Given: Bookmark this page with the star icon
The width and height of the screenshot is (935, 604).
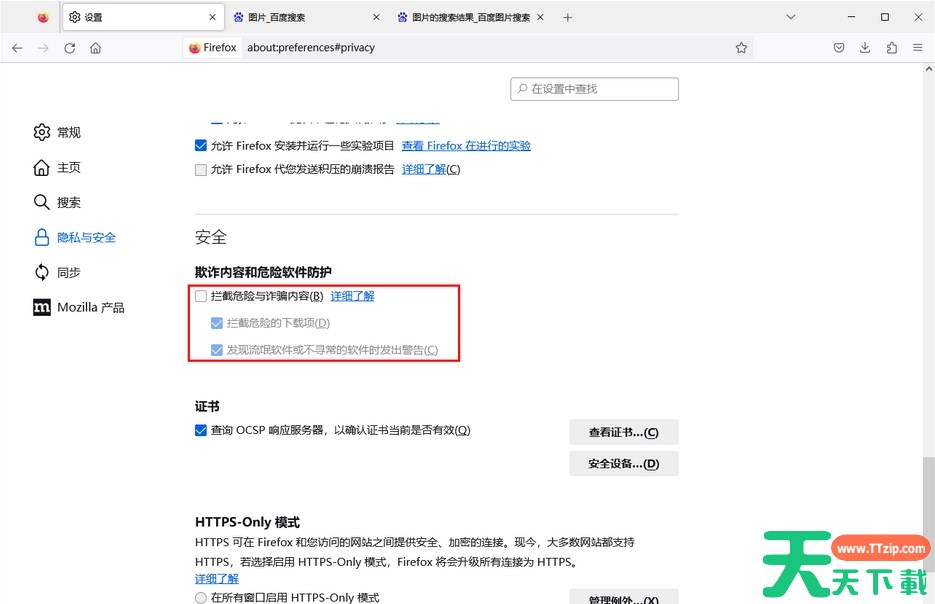Looking at the screenshot, I should click(741, 48).
